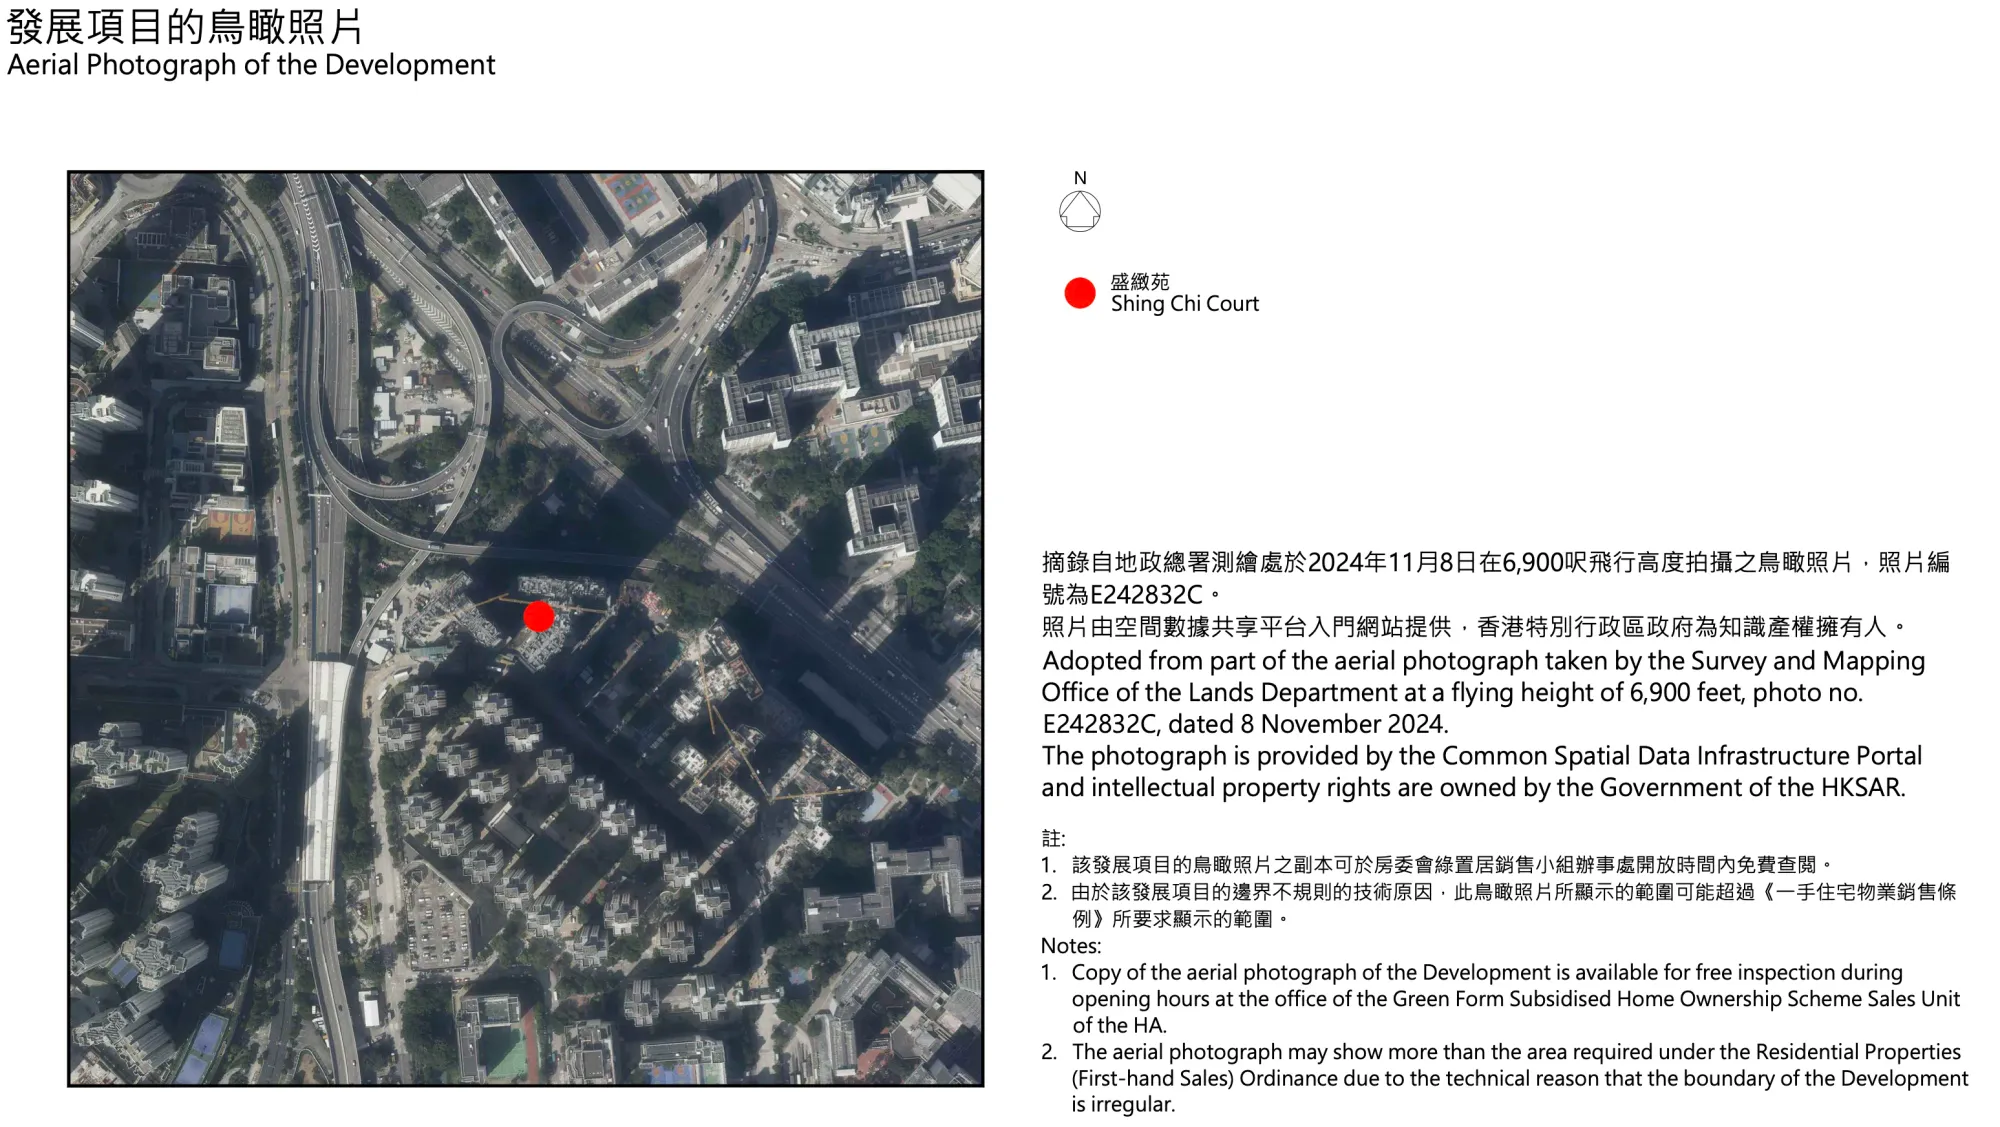Click English note 1 starting 'Copy of the aerial'
2000x1127 pixels.
[1516, 999]
